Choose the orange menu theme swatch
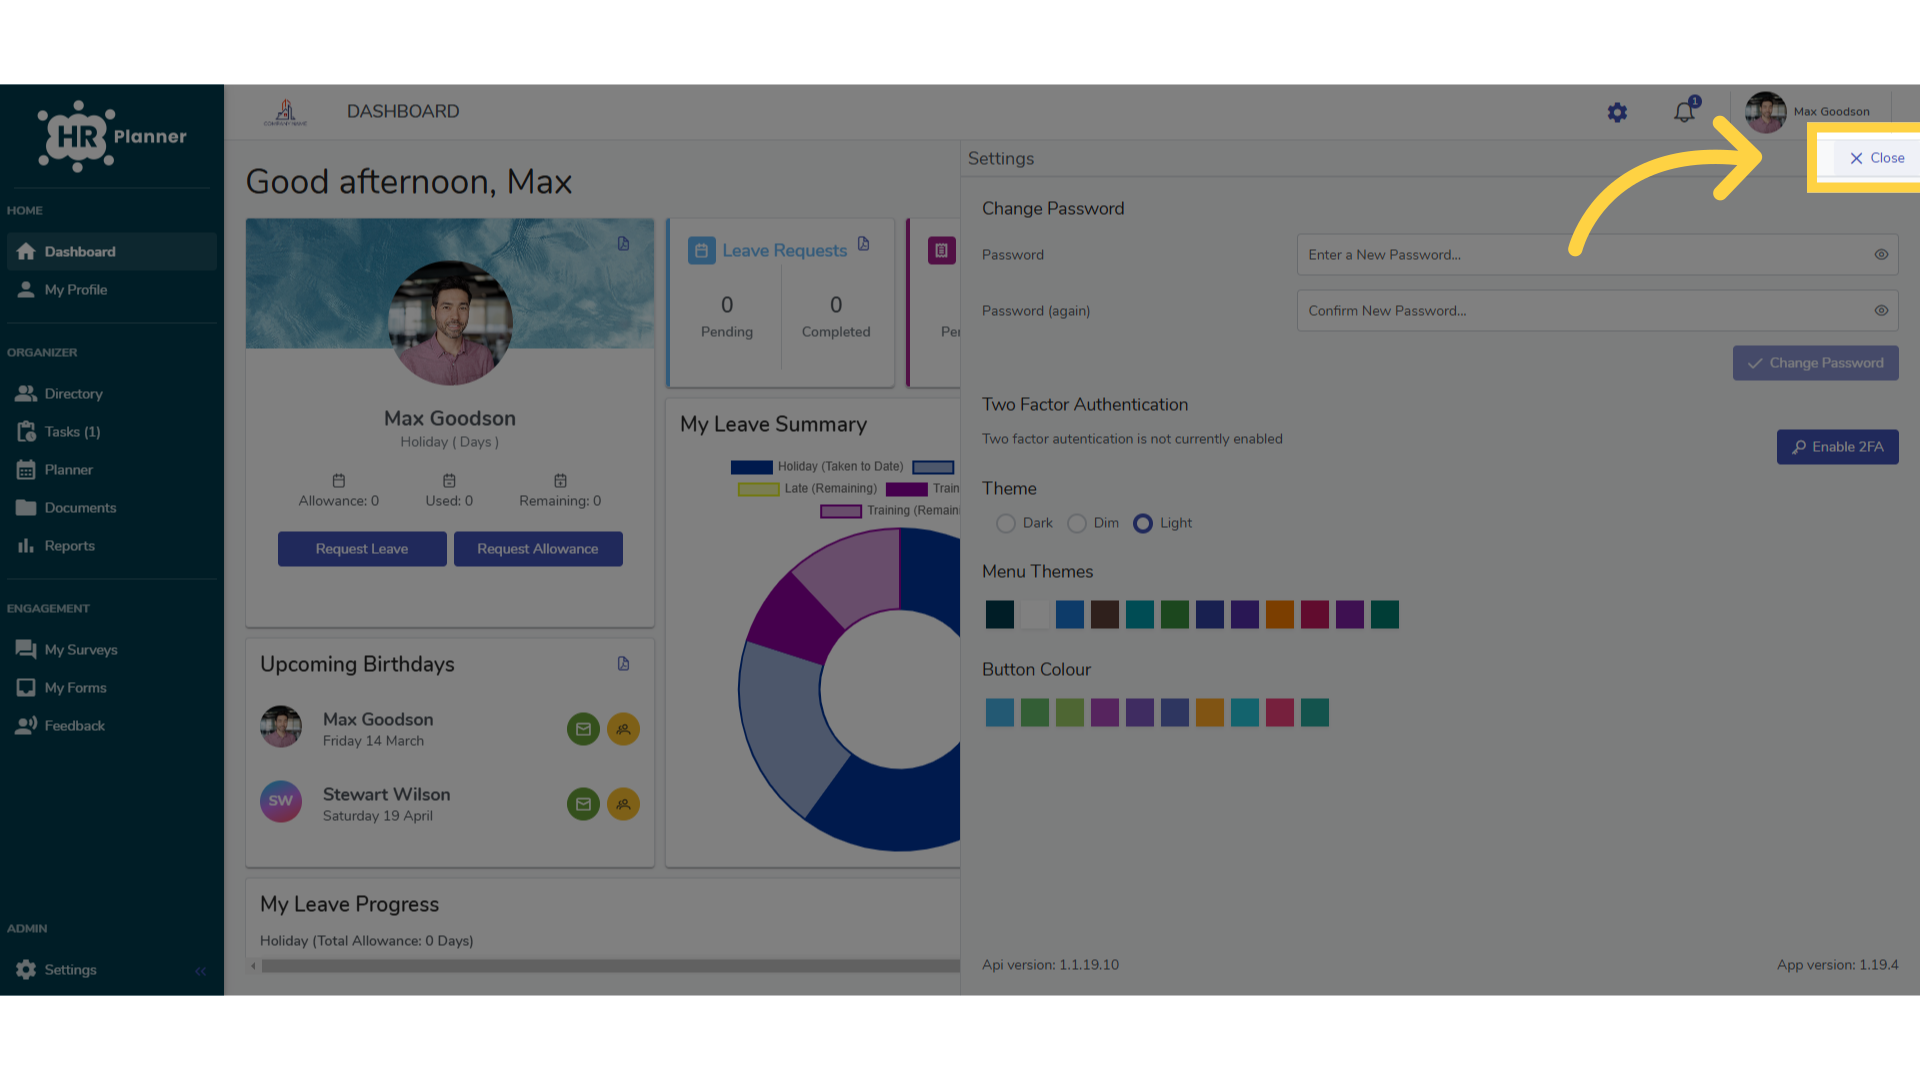The height and width of the screenshot is (1080, 1920). (x=1280, y=614)
